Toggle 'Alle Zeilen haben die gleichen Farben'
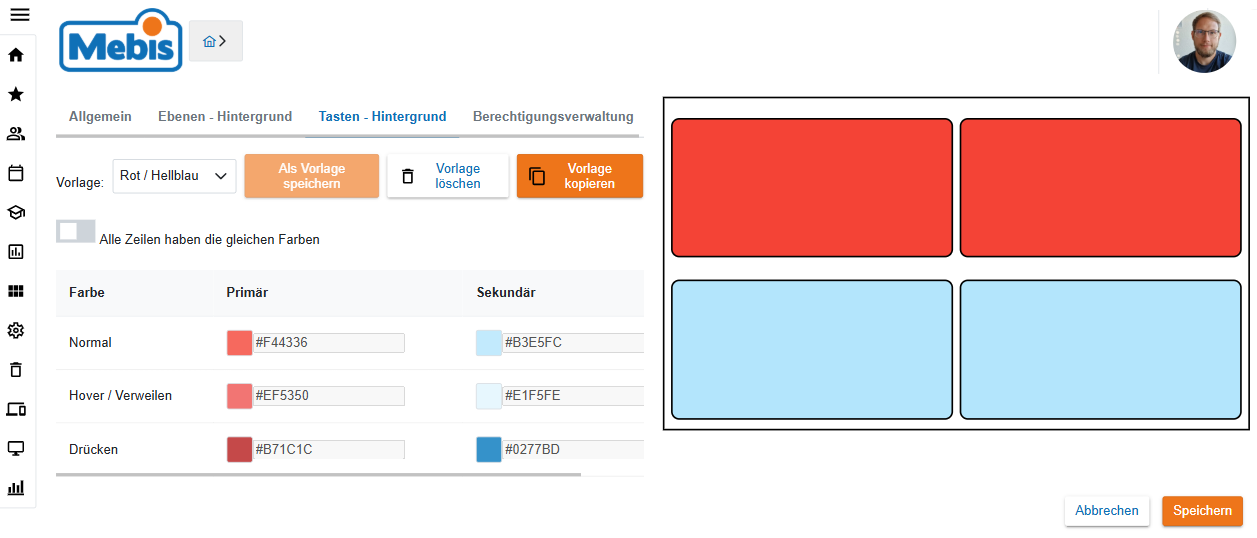This screenshot has width=1257, height=538. (x=76, y=231)
